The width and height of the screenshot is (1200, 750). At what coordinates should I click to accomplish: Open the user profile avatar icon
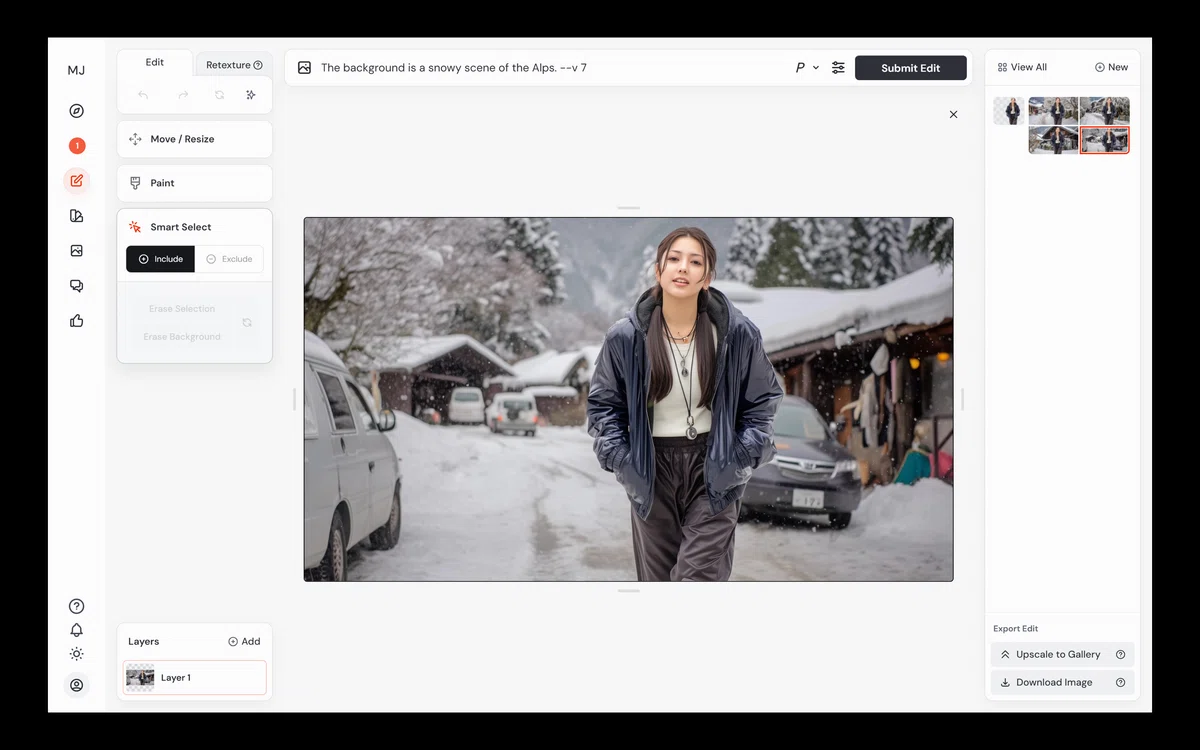coord(77,685)
